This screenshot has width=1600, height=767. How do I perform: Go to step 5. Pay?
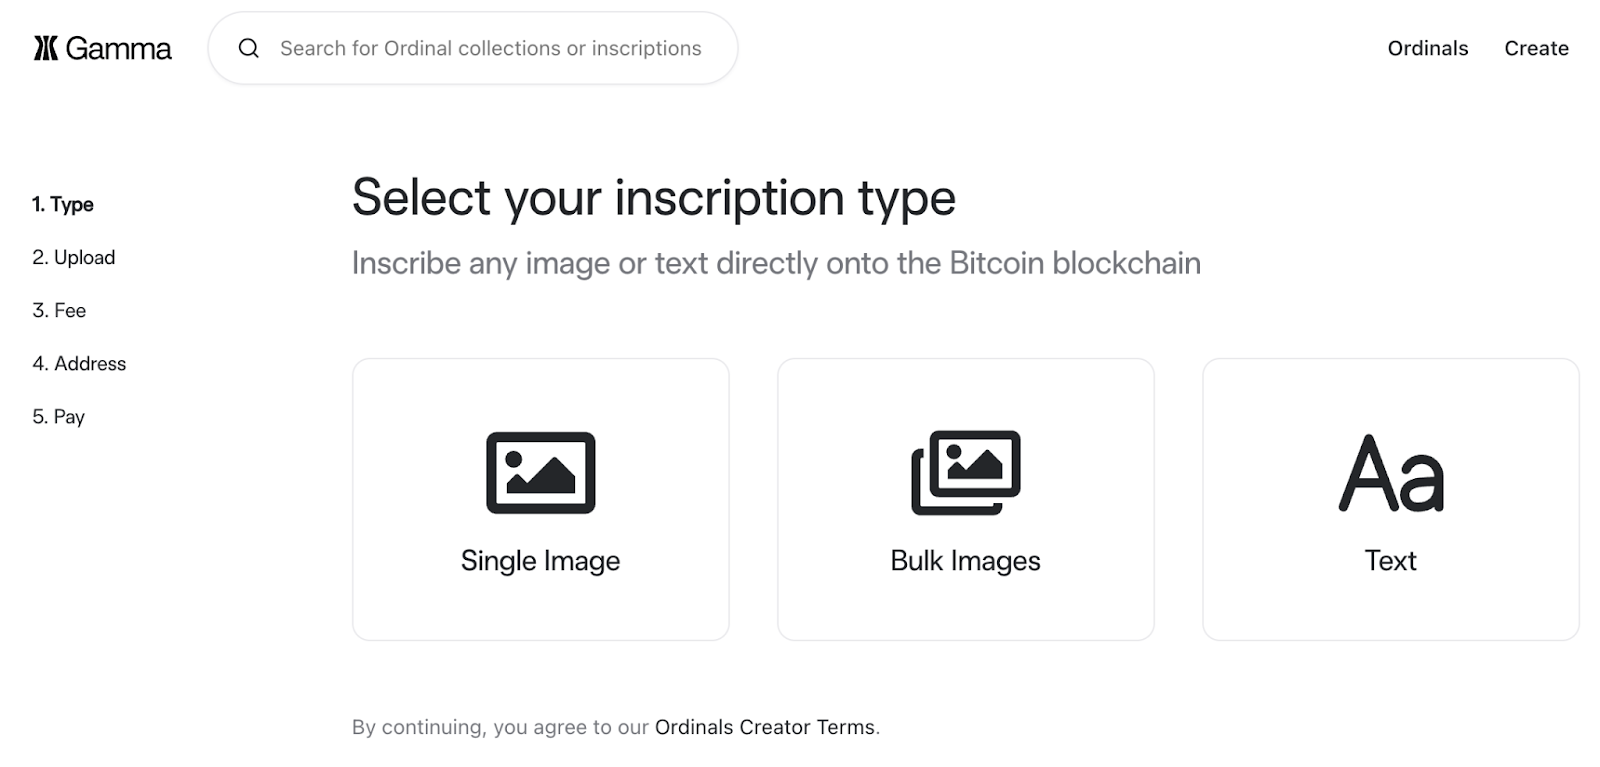pos(58,416)
